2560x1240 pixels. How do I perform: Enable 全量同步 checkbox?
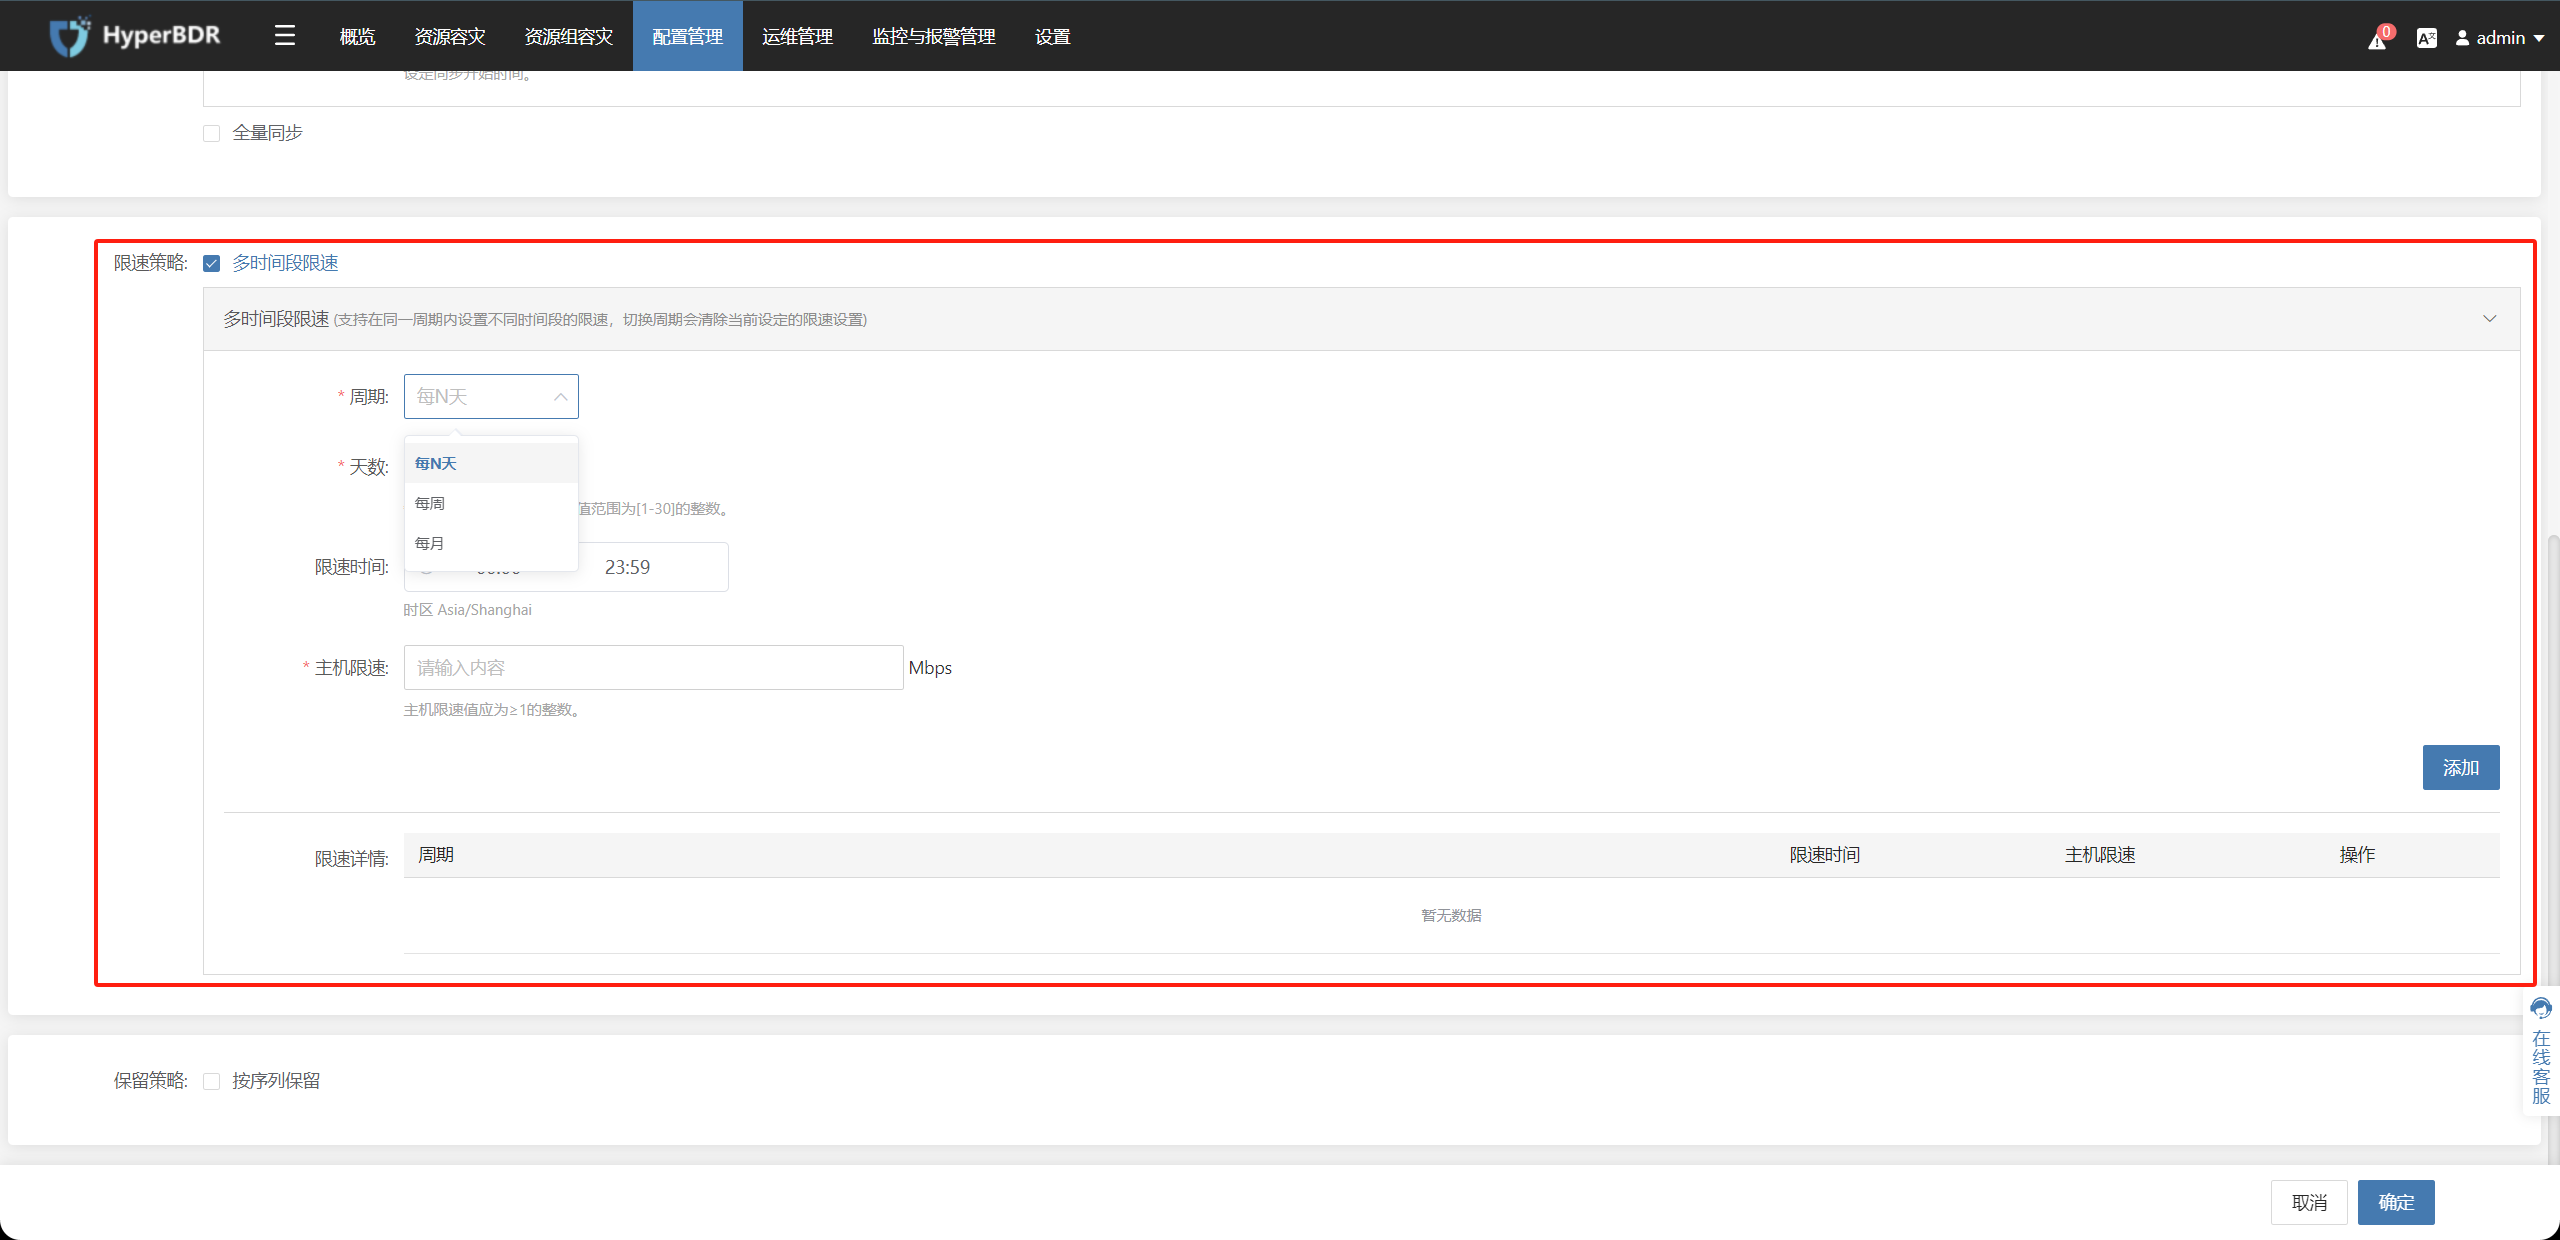[211, 133]
